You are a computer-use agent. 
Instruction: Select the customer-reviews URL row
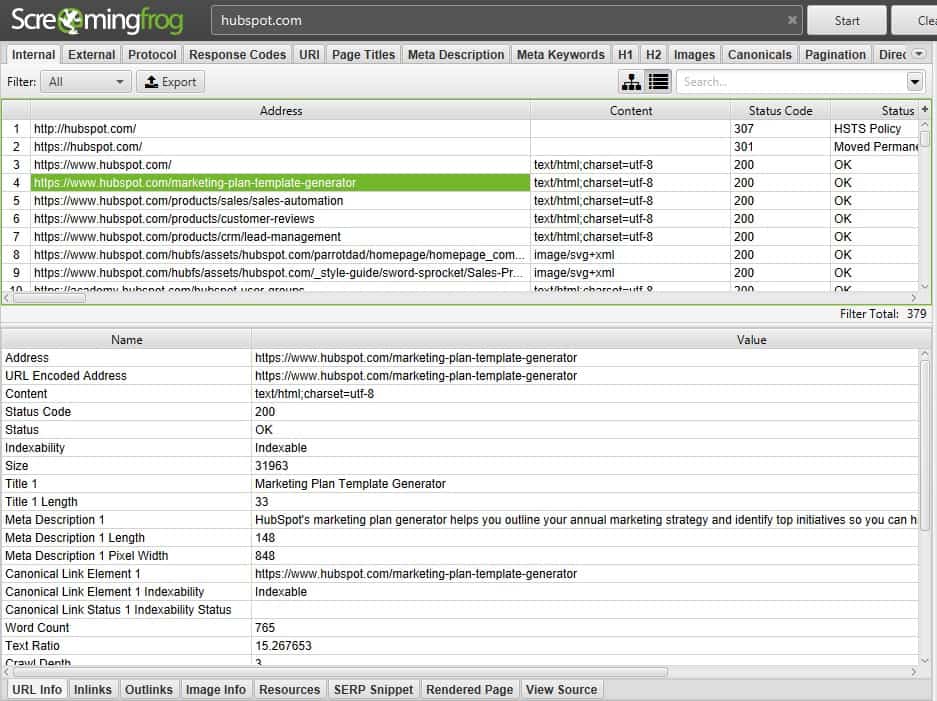(x=280, y=219)
